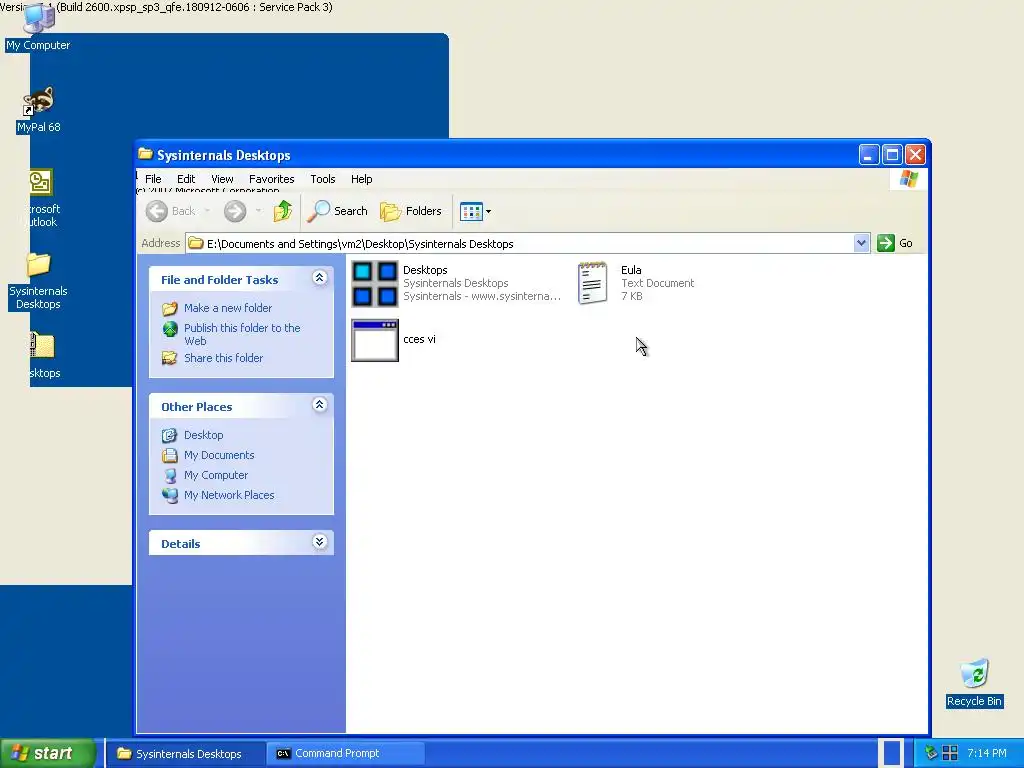Click the 7:14 PM clock
The image size is (1024, 768).
point(987,753)
